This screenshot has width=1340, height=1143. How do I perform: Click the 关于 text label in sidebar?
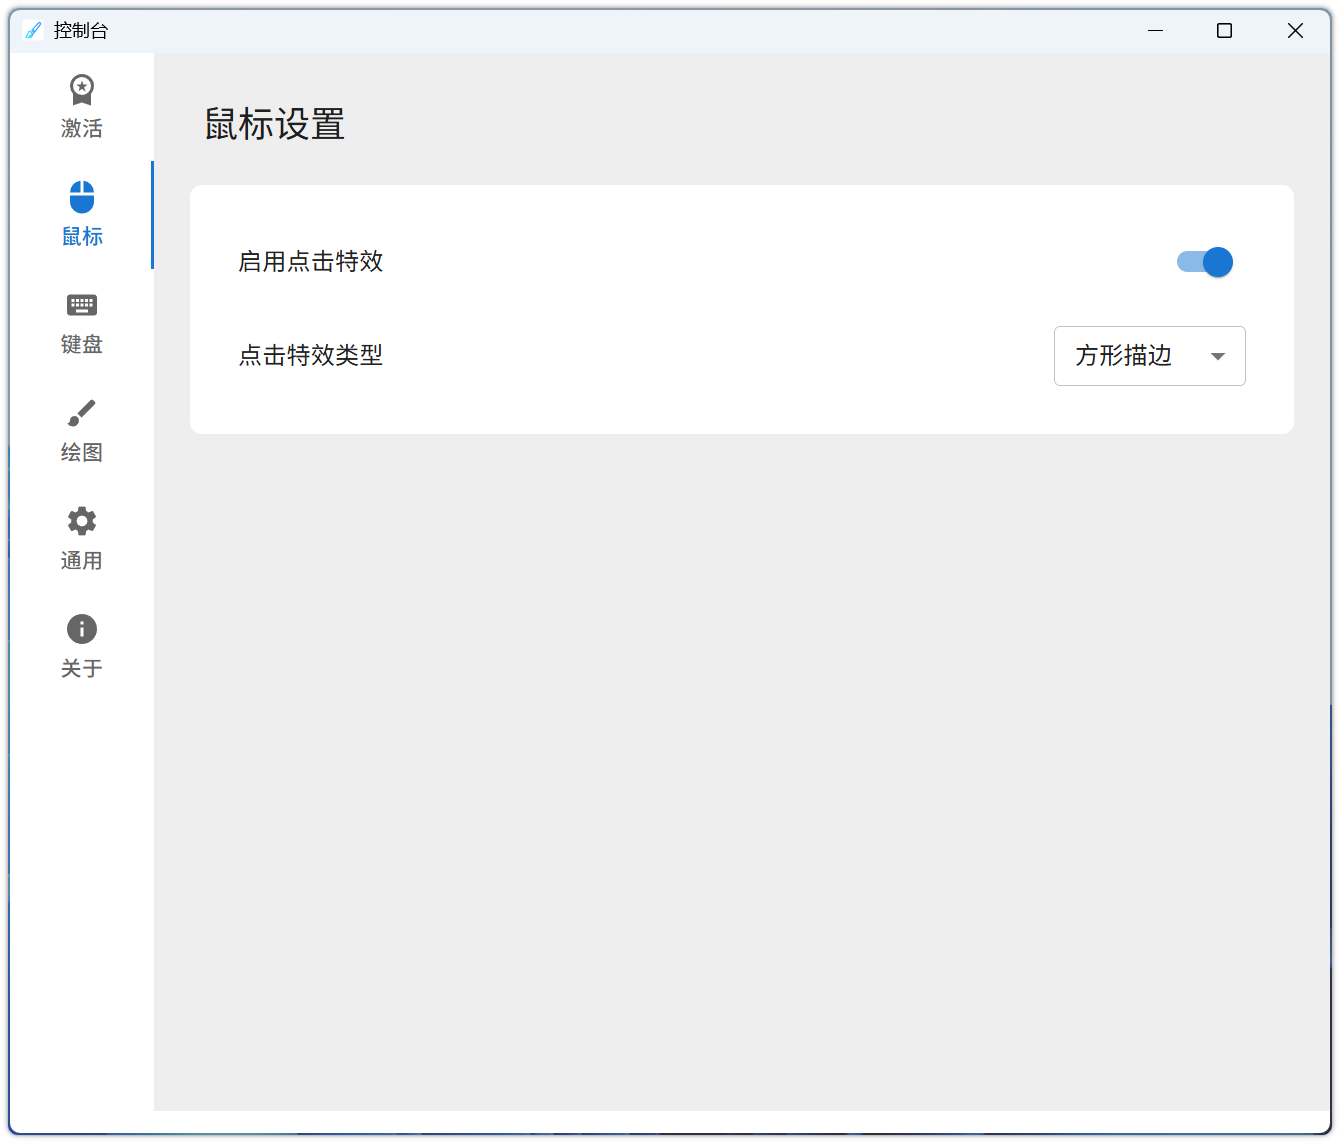click(x=81, y=669)
